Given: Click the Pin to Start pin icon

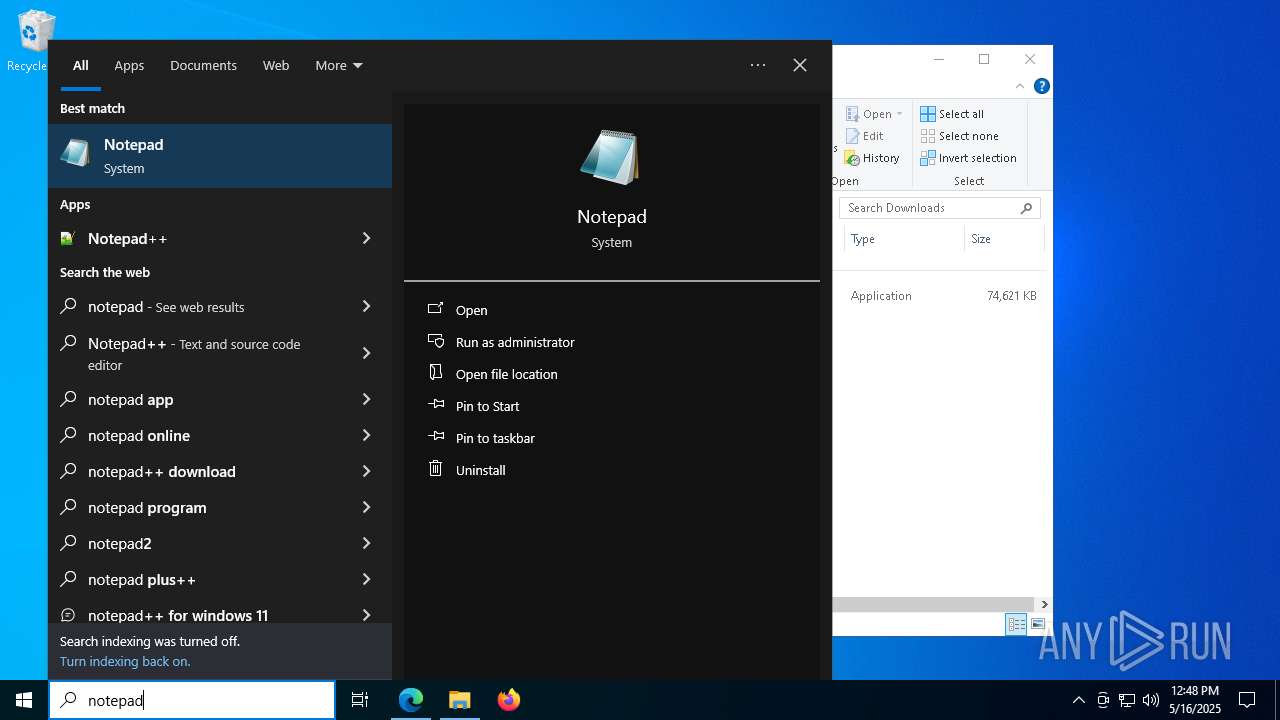Looking at the screenshot, I should pyautogui.click(x=435, y=405).
